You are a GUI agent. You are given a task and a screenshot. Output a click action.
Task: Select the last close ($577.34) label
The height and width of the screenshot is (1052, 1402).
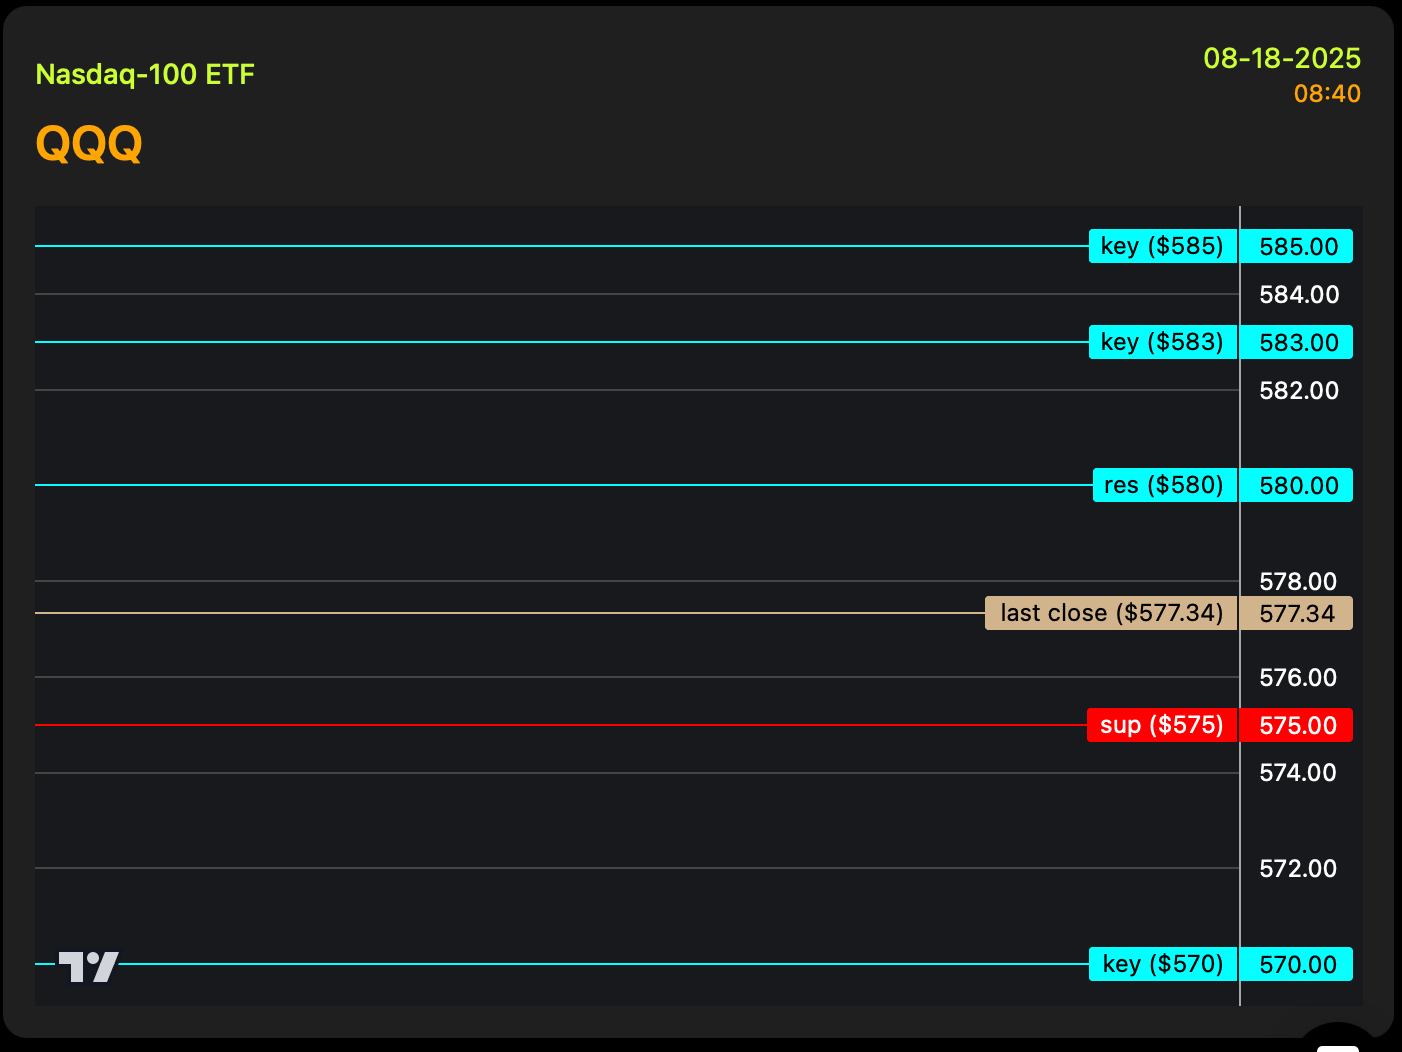[x=1111, y=613]
